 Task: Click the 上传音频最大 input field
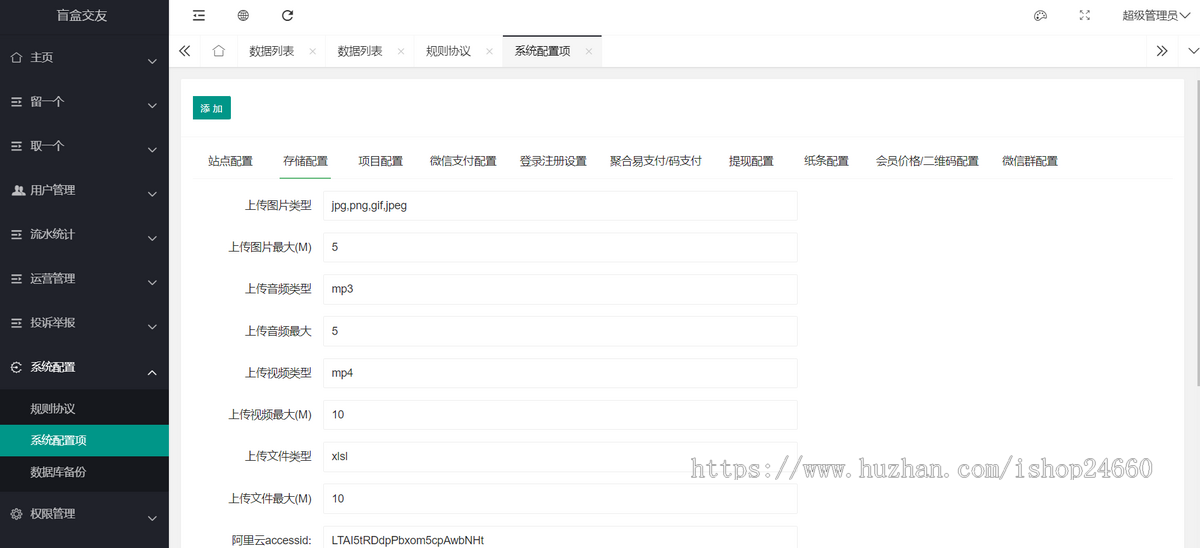click(x=560, y=331)
